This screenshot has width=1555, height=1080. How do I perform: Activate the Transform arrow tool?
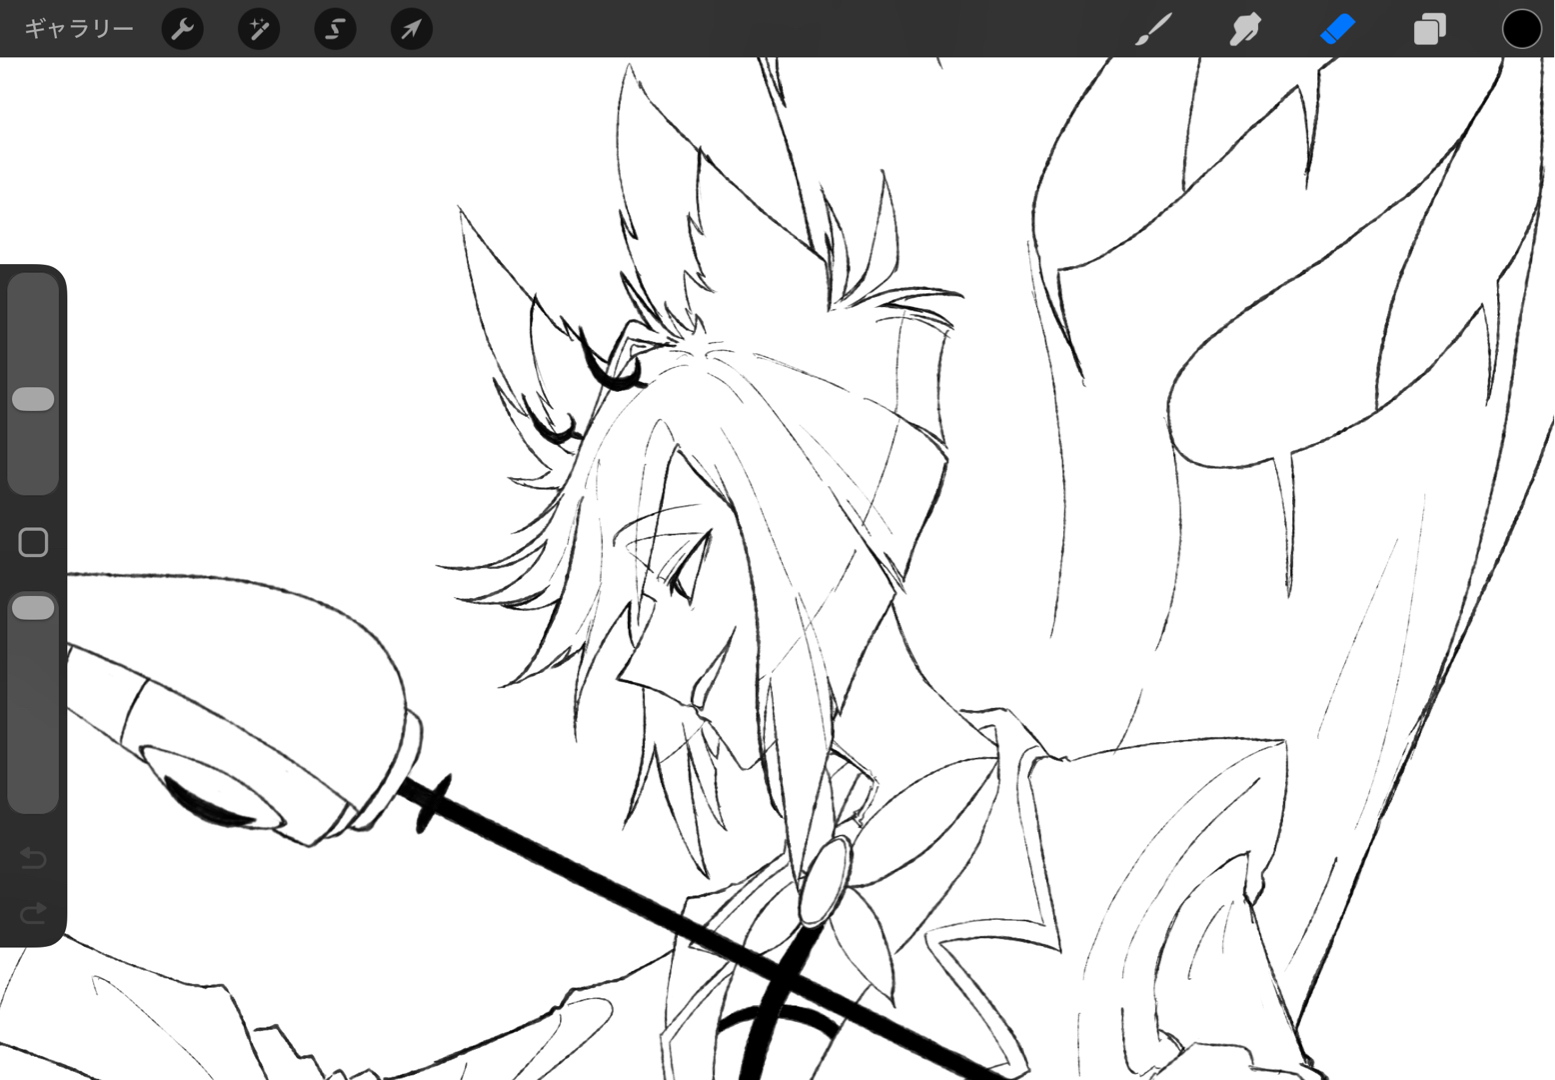pyautogui.click(x=411, y=29)
